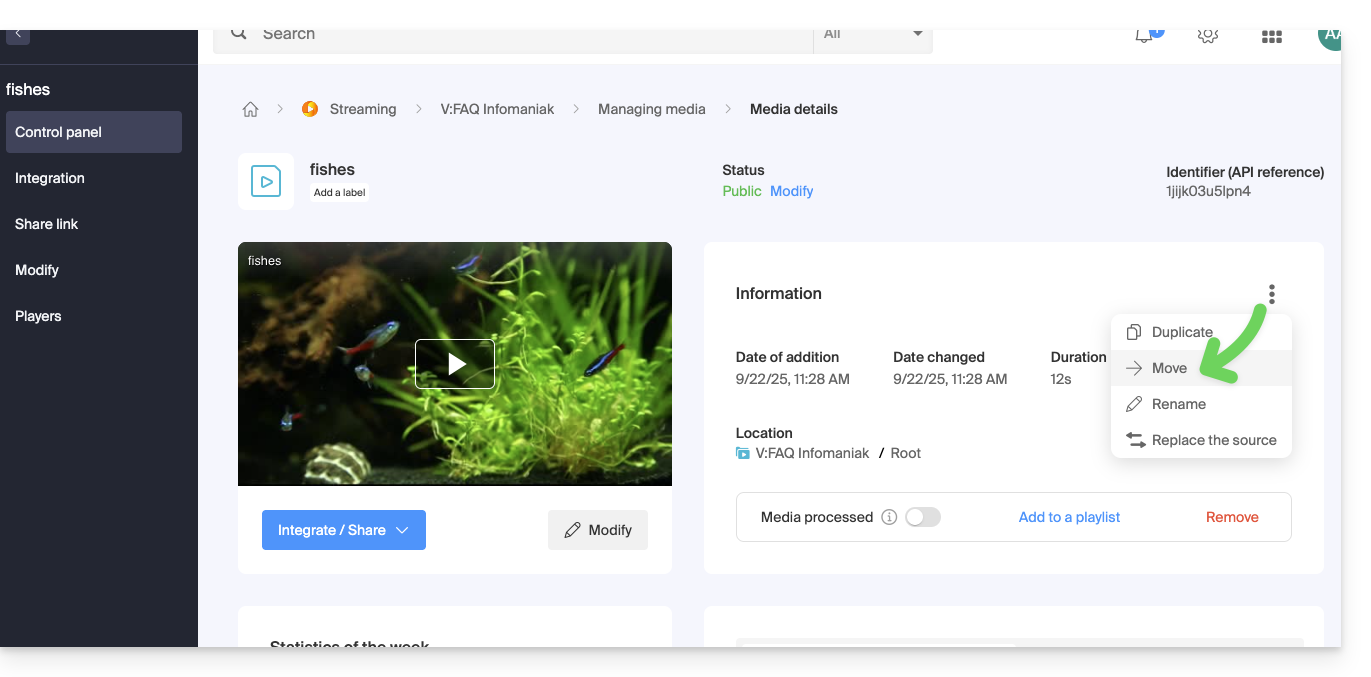Click the fishes media file icon
This screenshot has width=1371, height=677.
(x=266, y=182)
